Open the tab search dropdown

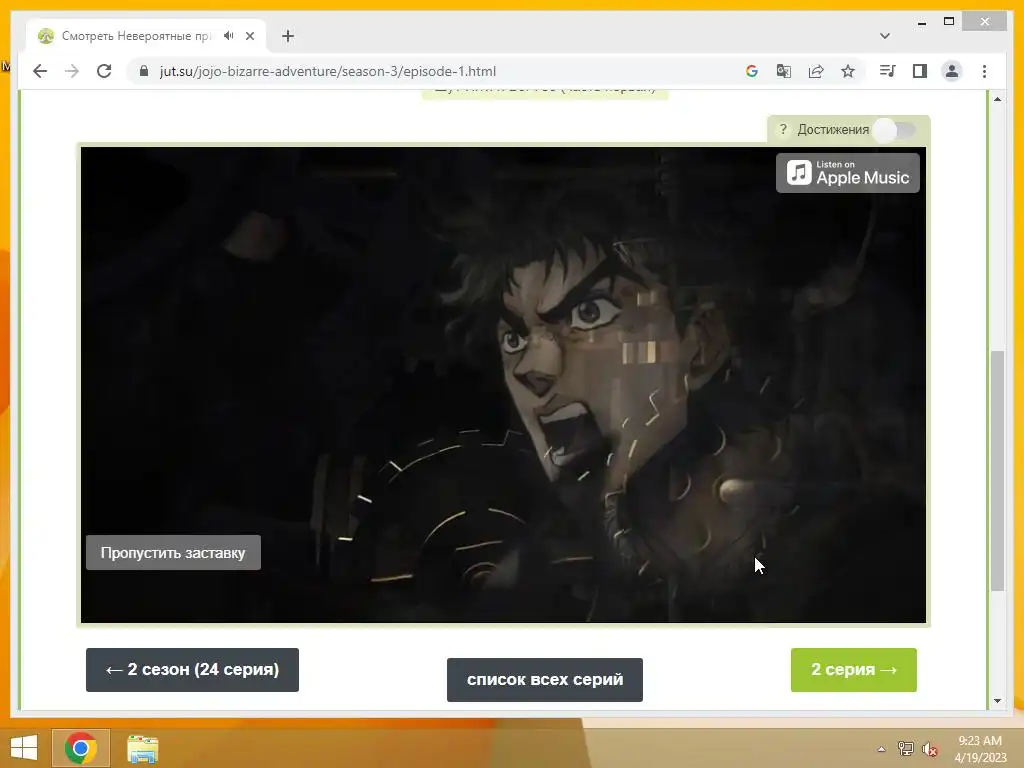point(885,36)
